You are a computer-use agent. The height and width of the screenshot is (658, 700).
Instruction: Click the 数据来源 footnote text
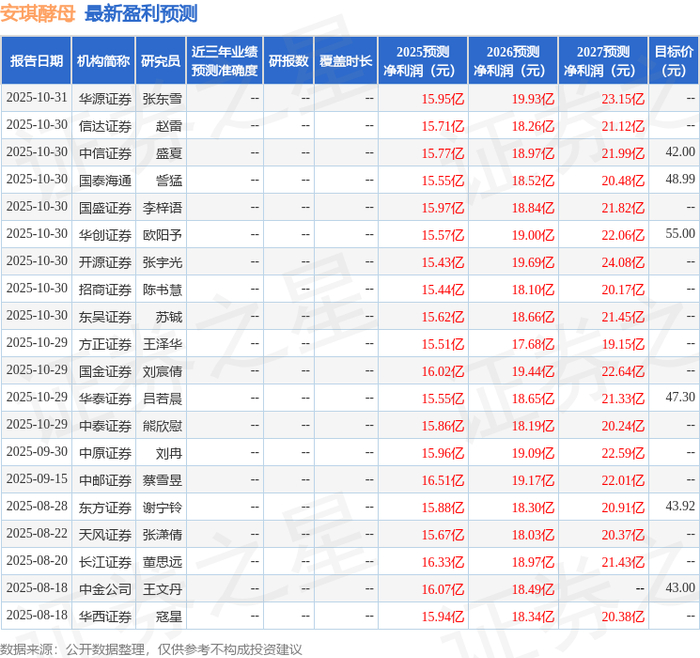pyautogui.click(x=151, y=649)
